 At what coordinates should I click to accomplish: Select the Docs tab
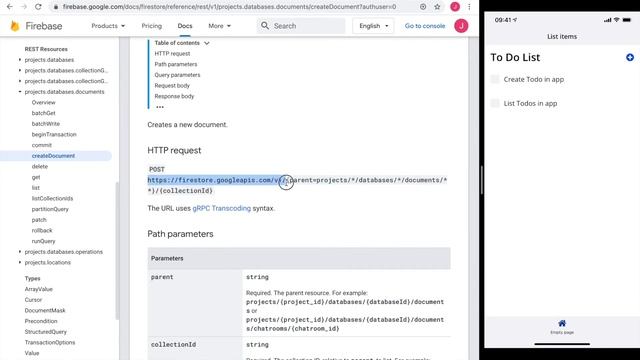185,26
